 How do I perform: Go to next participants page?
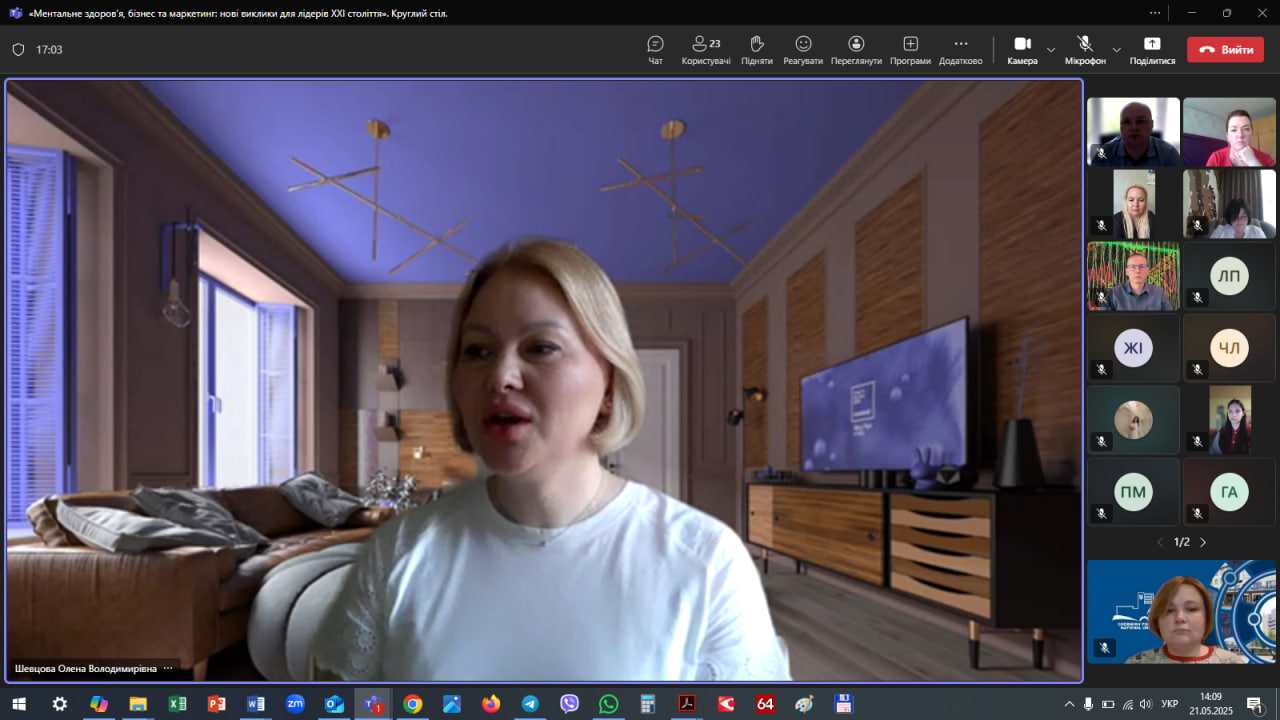(x=1203, y=542)
